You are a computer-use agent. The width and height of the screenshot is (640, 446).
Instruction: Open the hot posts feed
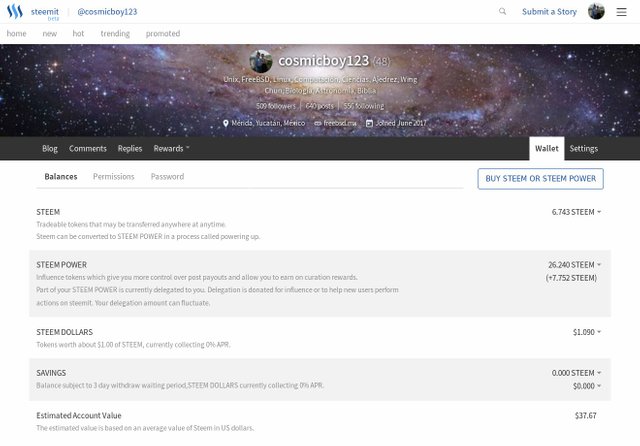[x=78, y=33]
